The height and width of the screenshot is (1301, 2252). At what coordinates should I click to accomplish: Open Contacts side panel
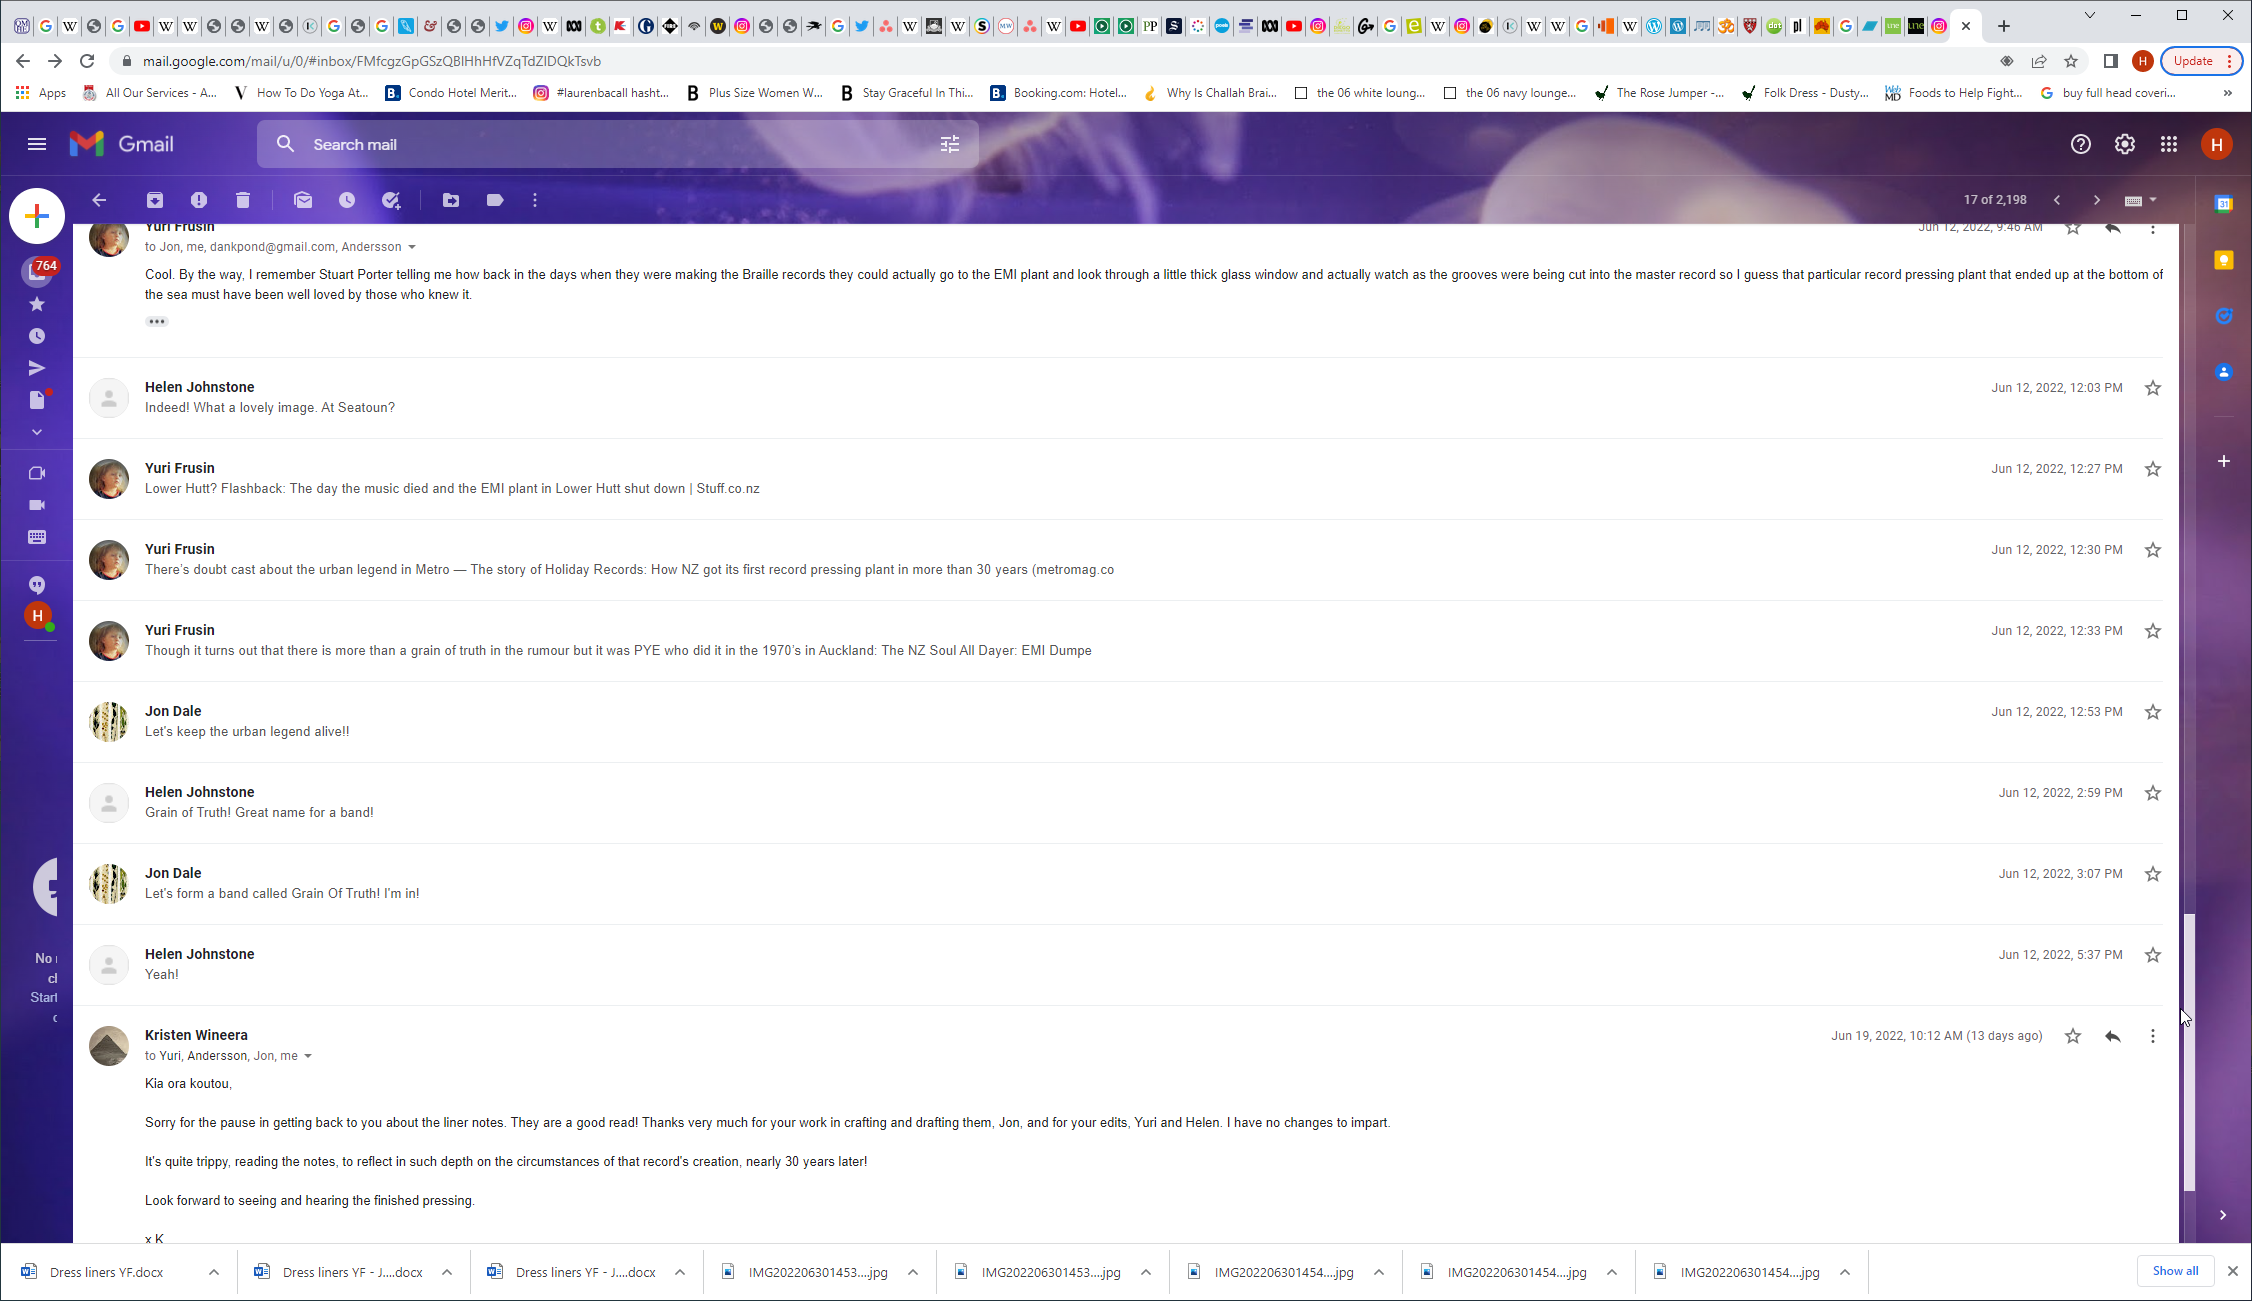pos(2224,372)
